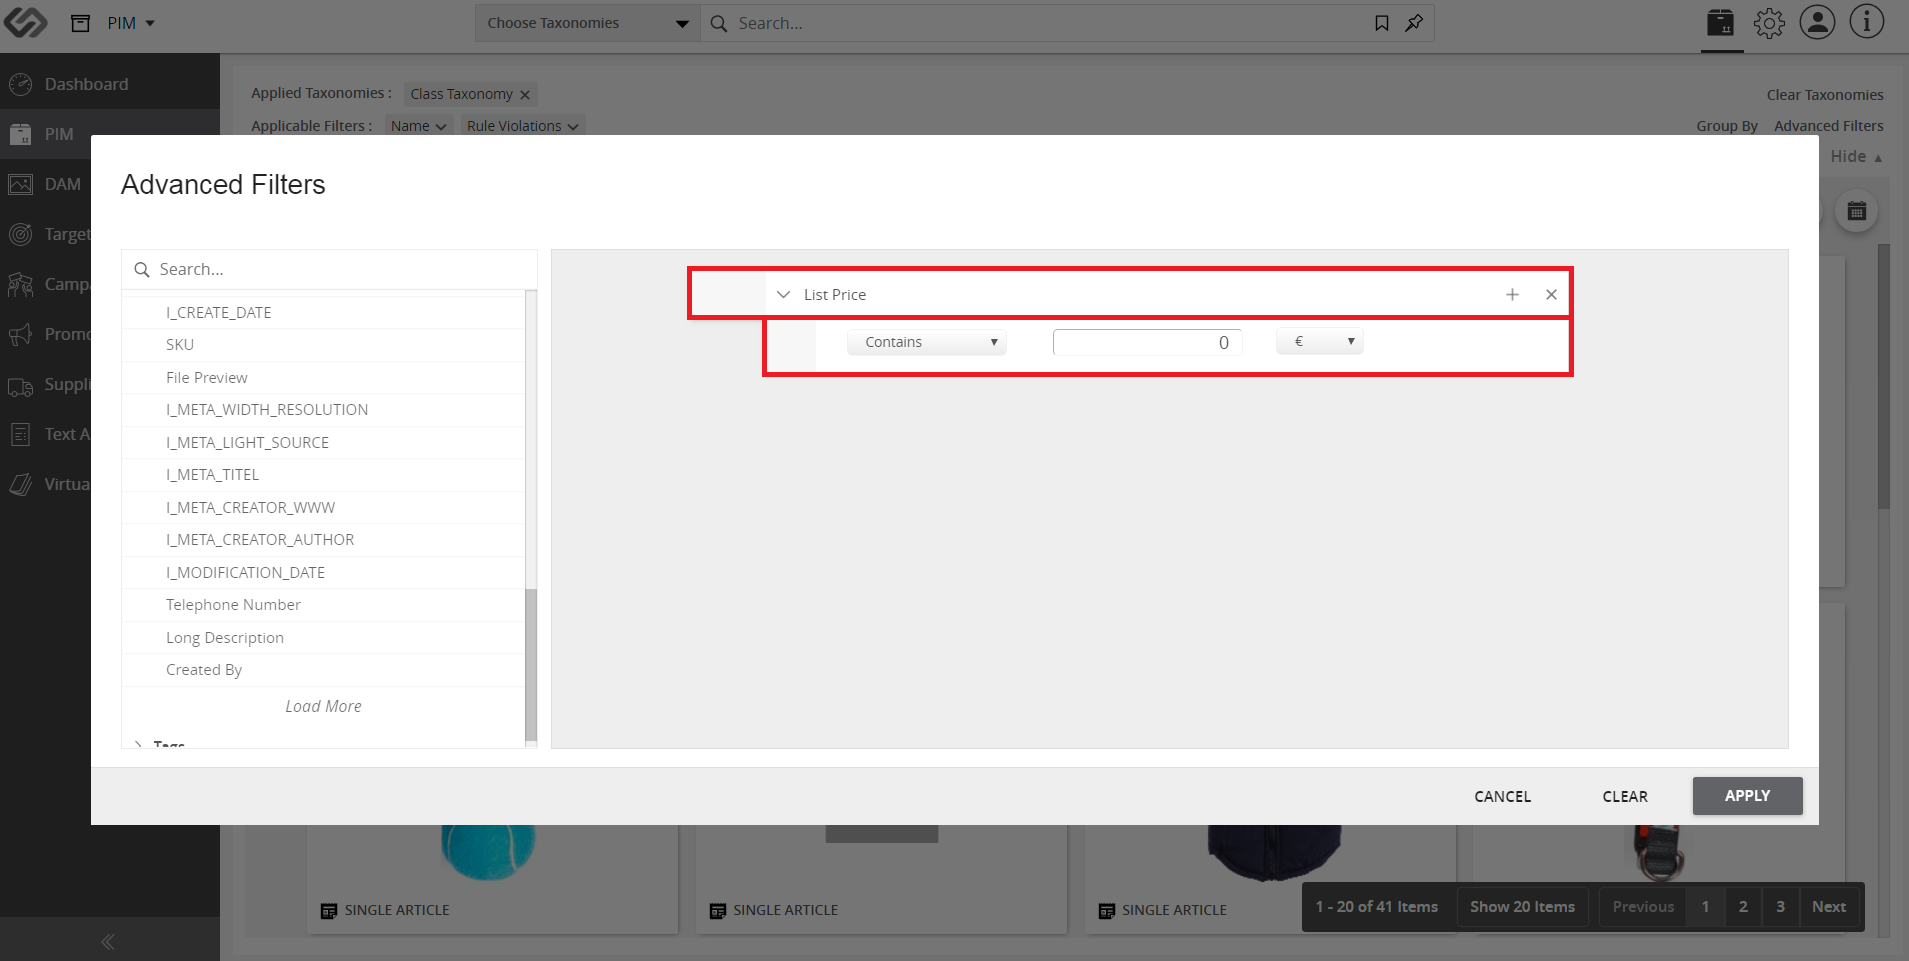This screenshot has width=1909, height=961.
Task: Select SKU attribute
Action: point(323,345)
